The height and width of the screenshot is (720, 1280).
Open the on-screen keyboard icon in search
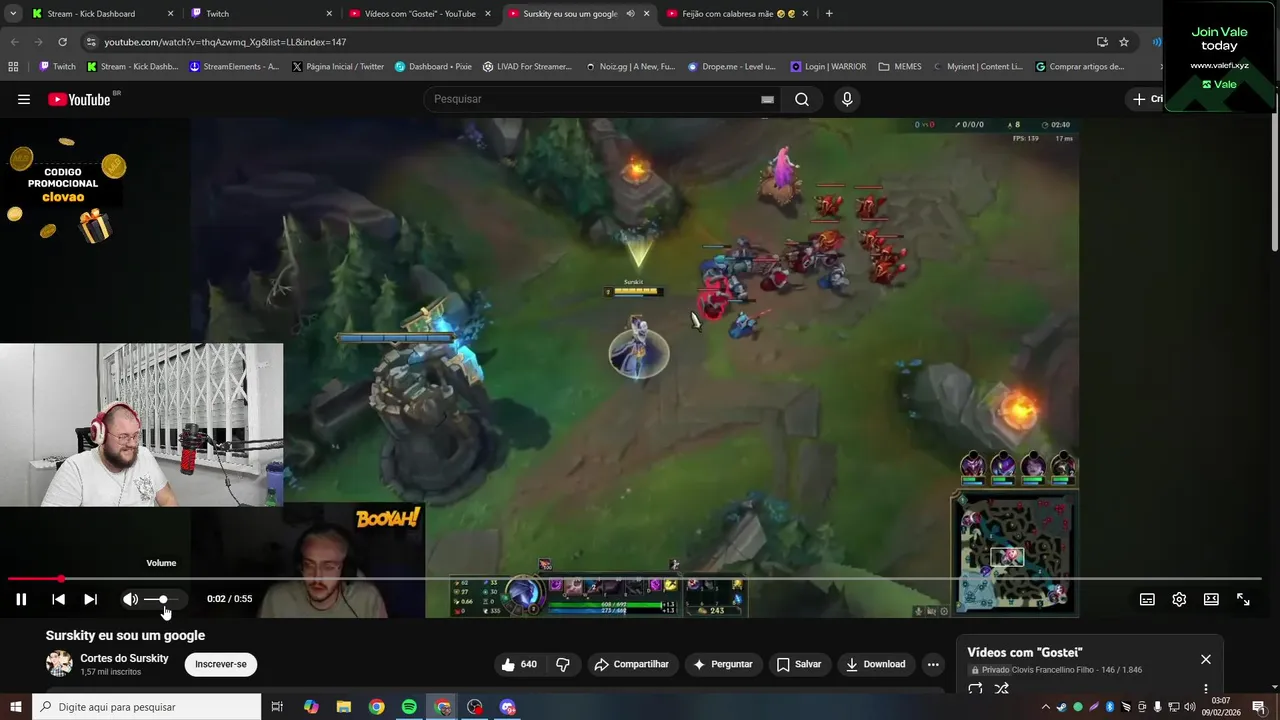(x=767, y=99)
